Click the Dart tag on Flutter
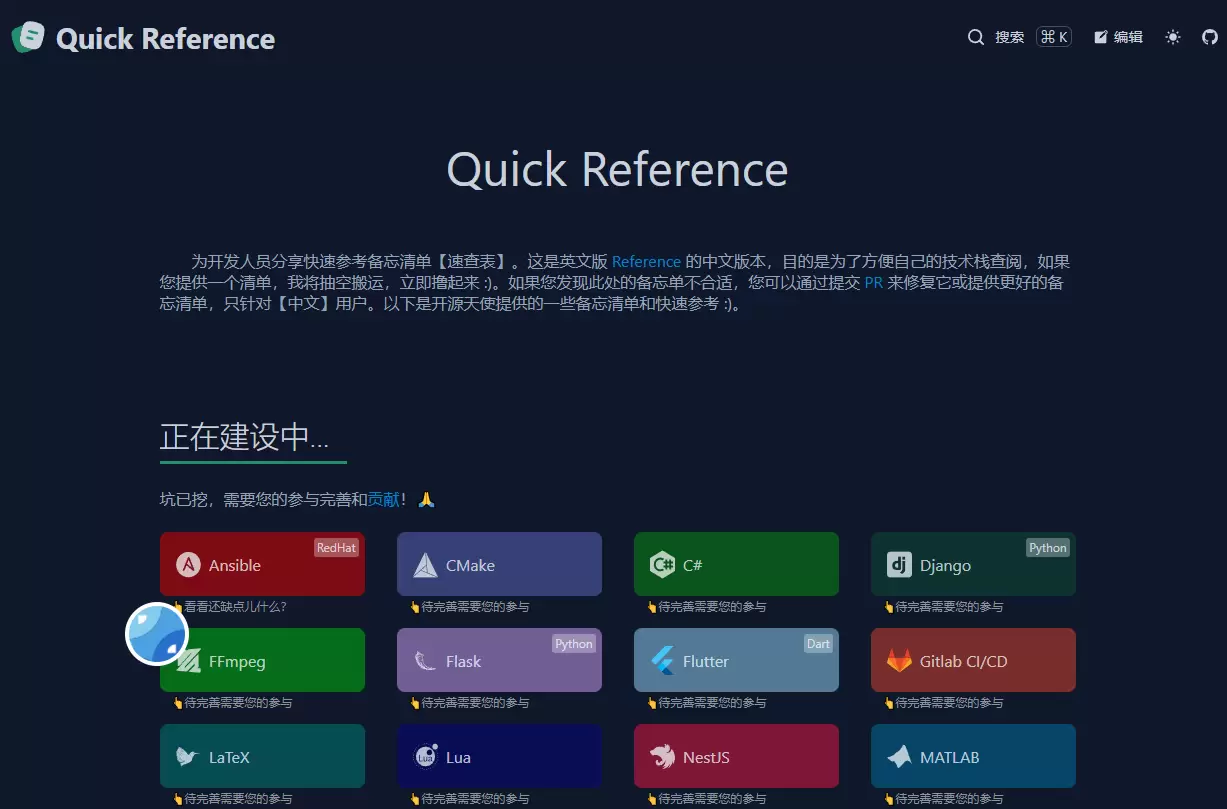 tap(818, 644)
